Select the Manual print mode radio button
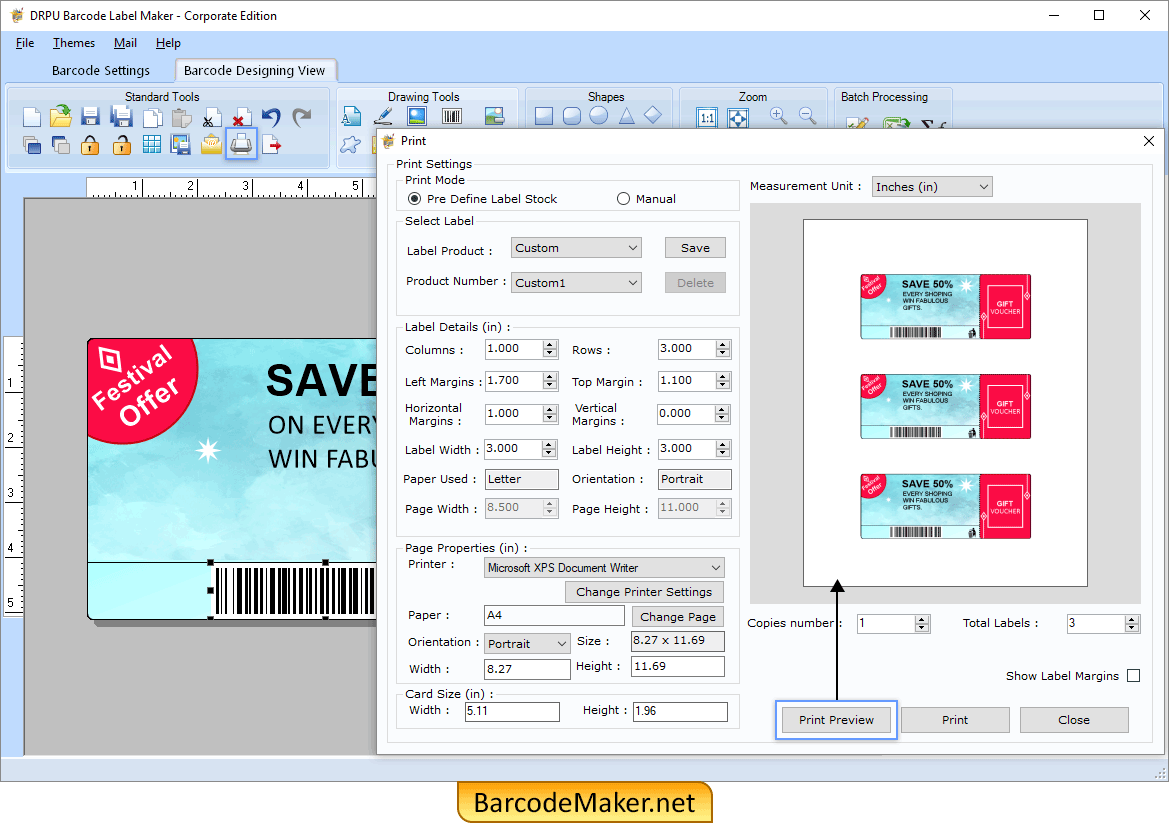Screen dimensions: 1169x823 click(623, 198)
